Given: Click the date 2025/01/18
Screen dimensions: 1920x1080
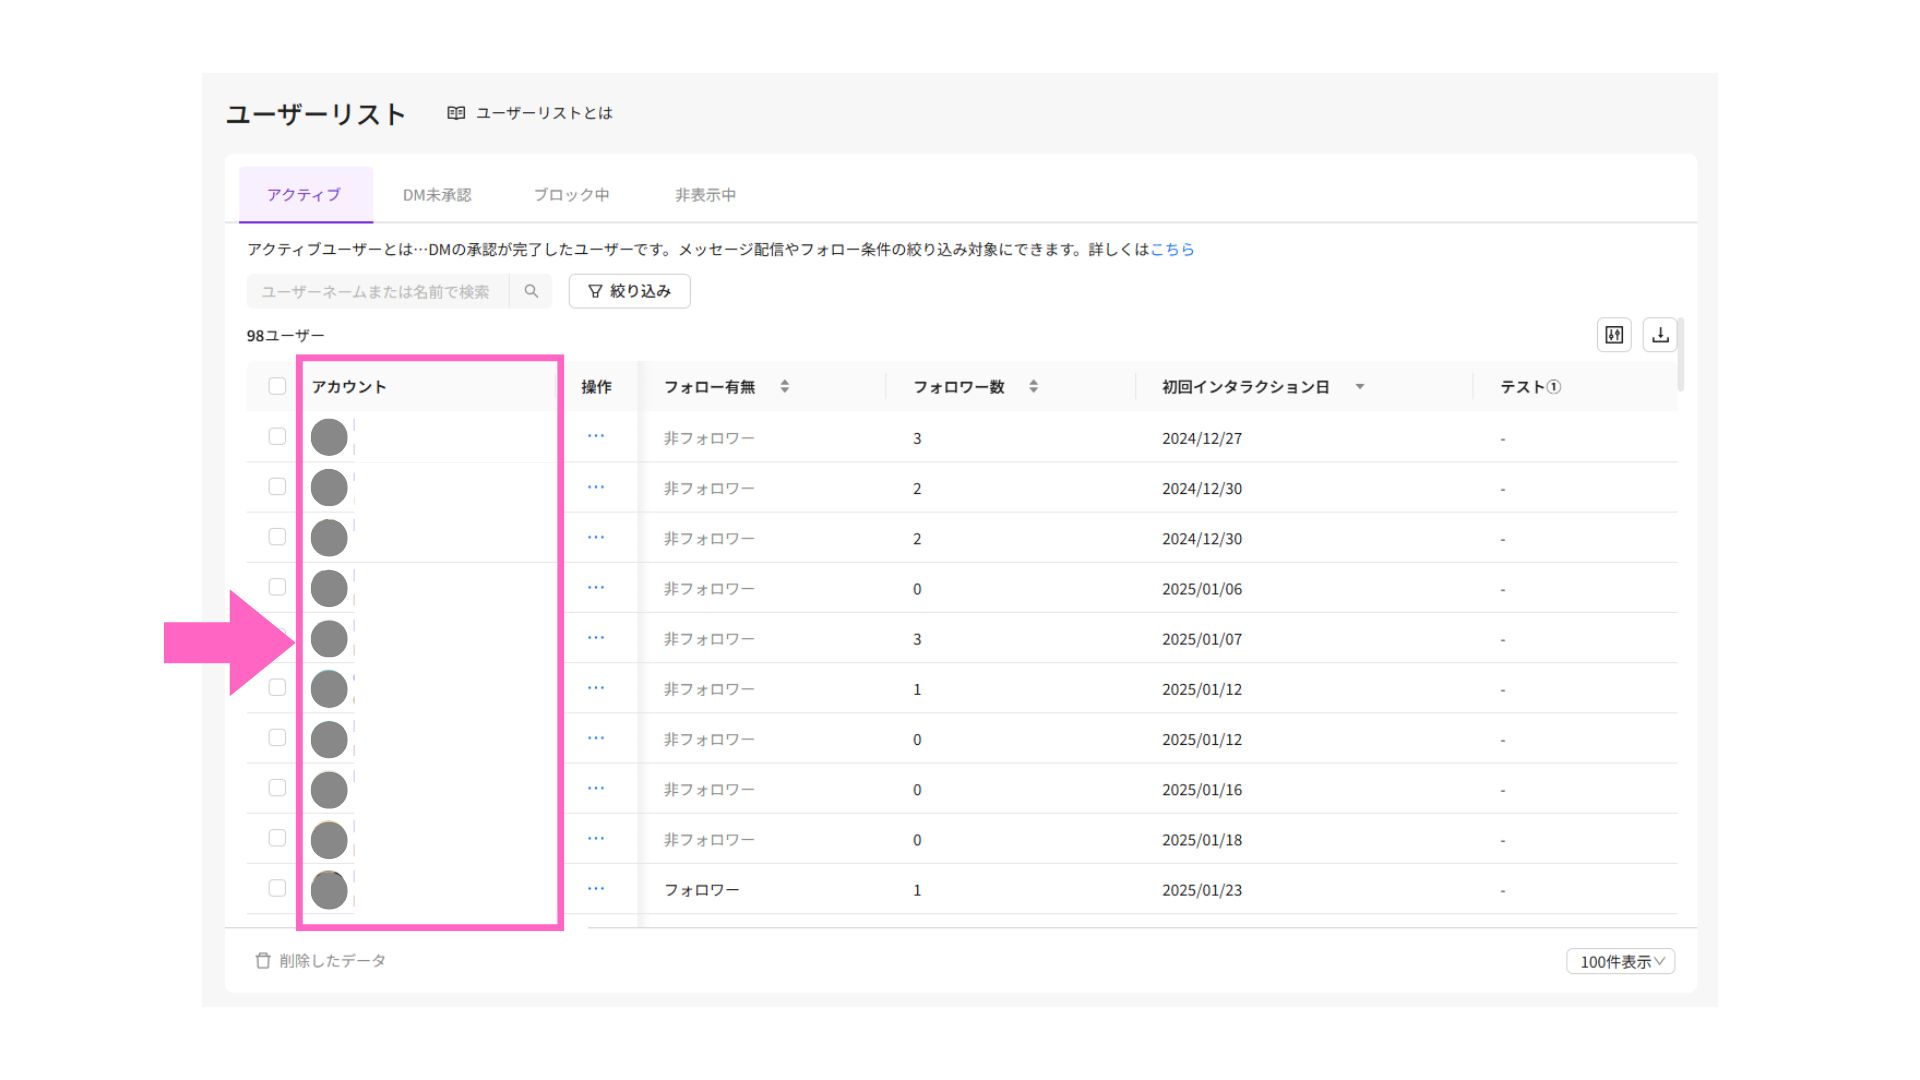Looking at the screenshot, I should point(1202,840).
